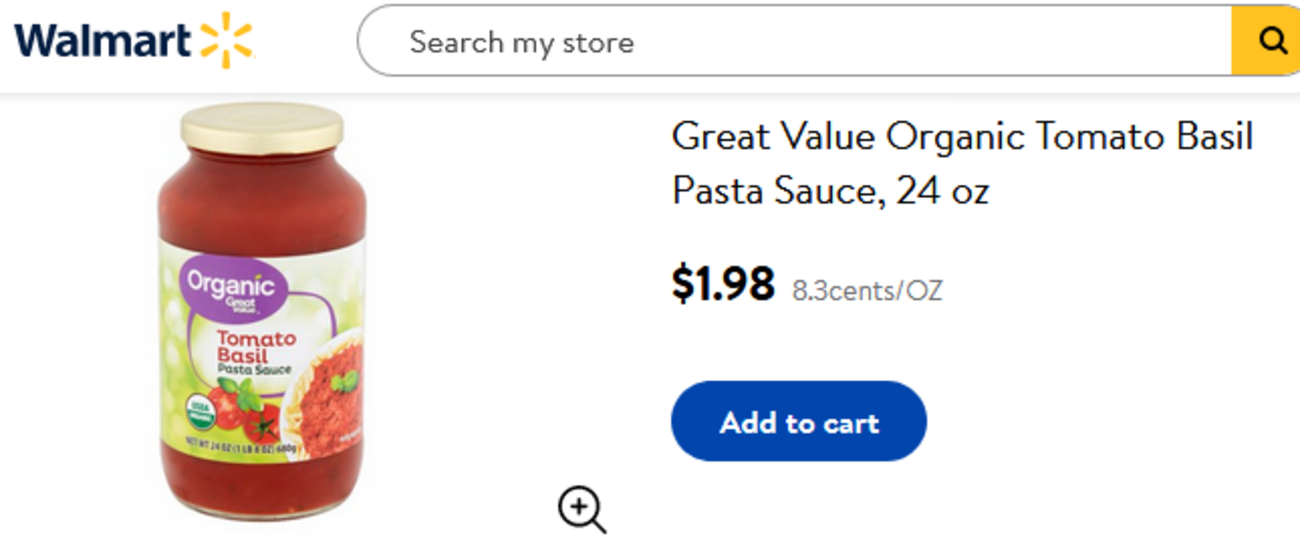This screenshot has width=1300, height=546.
Task: Click the red "Tomato Basil" text on jar
Action: pyautogui.click(x=256, y=347)
